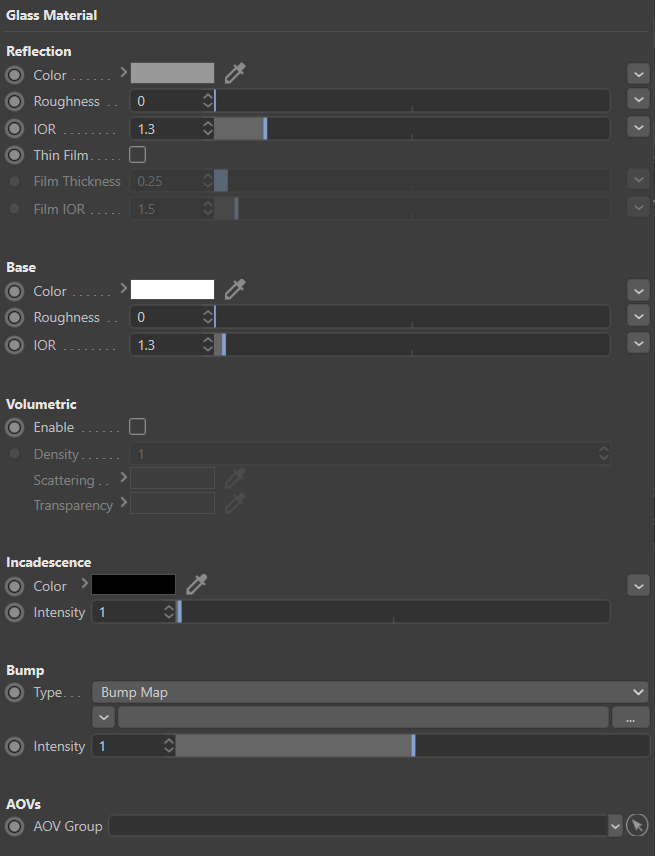Enable the Volumetric checkbox
The height and width of the screenshot is (856, 655).
[138, 427]
